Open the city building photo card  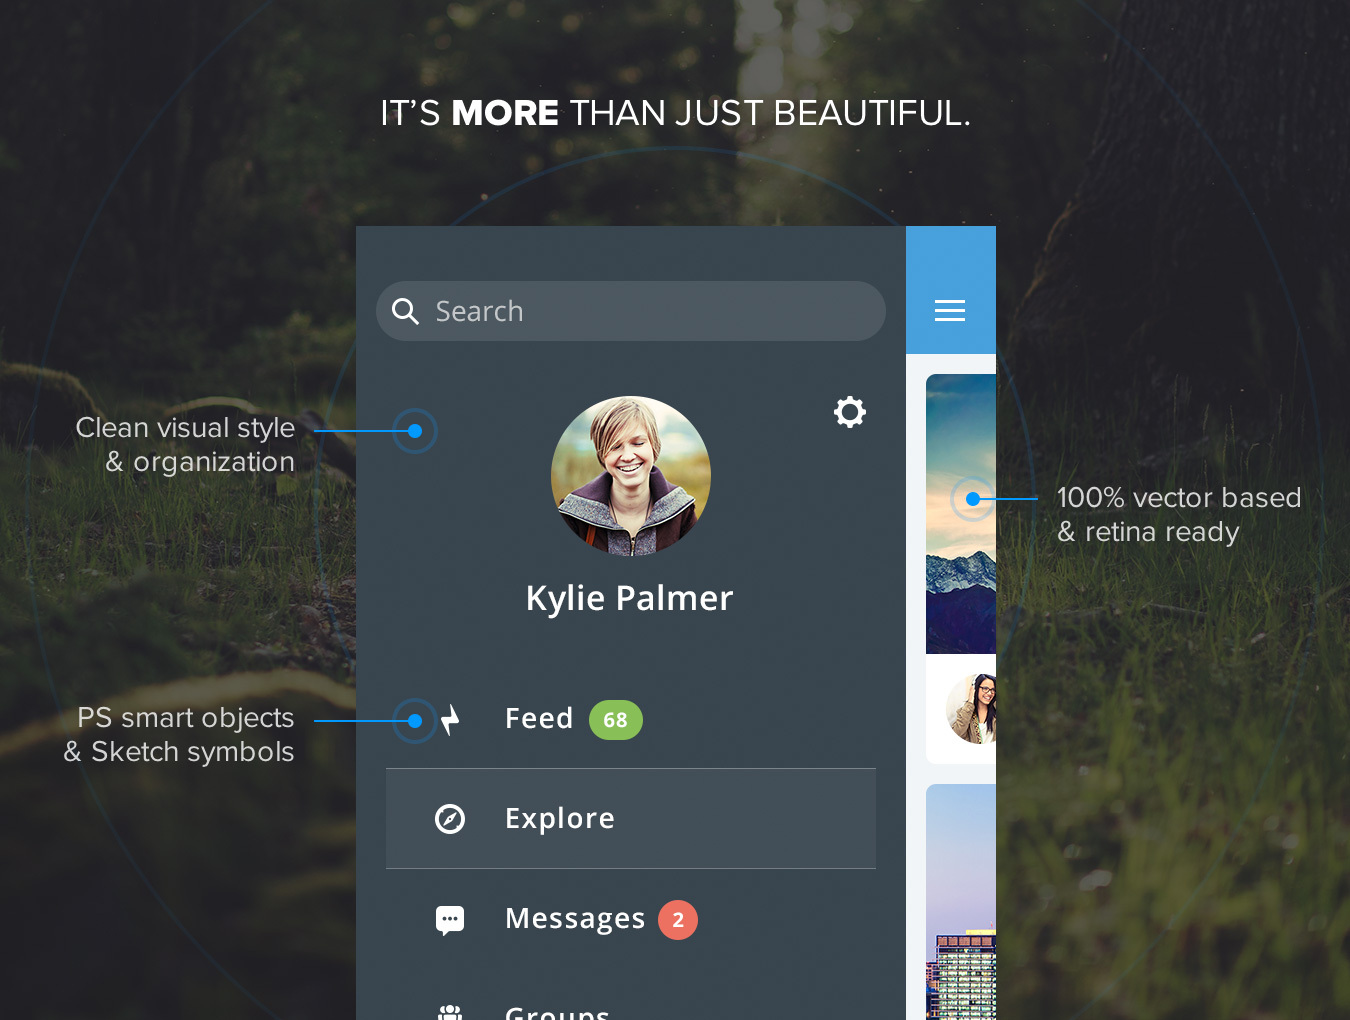pyautogui.click(x=961, y=902)
